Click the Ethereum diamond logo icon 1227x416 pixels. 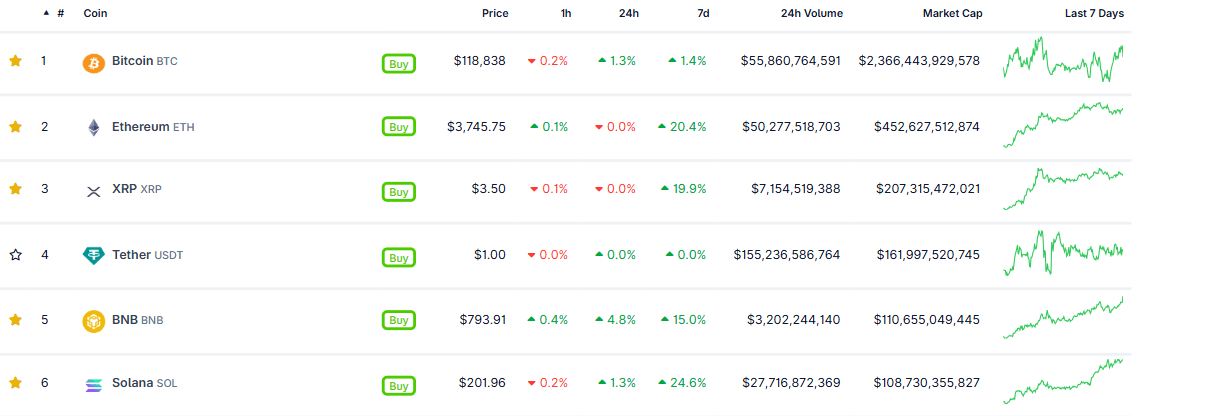point(93,128)
